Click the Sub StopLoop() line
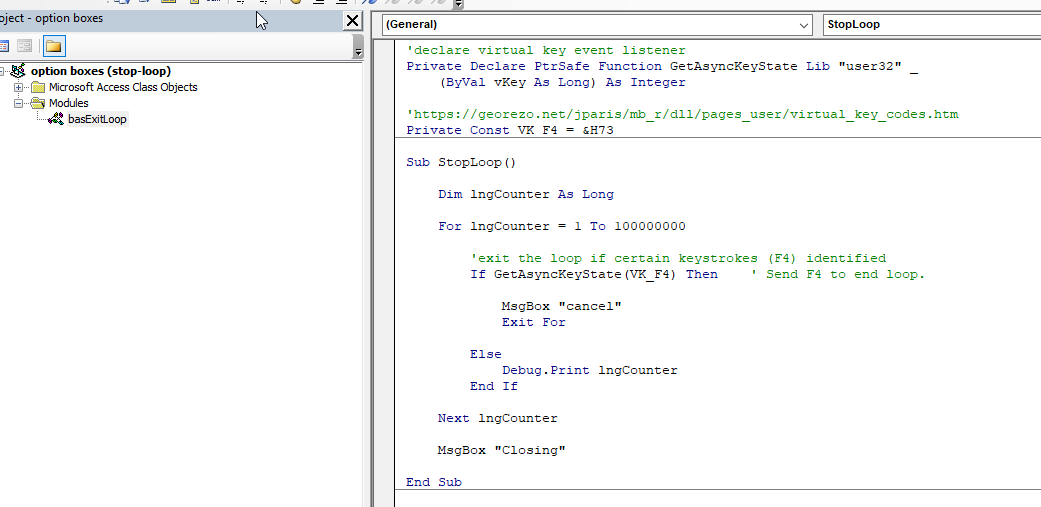 [x=461, y=163]
